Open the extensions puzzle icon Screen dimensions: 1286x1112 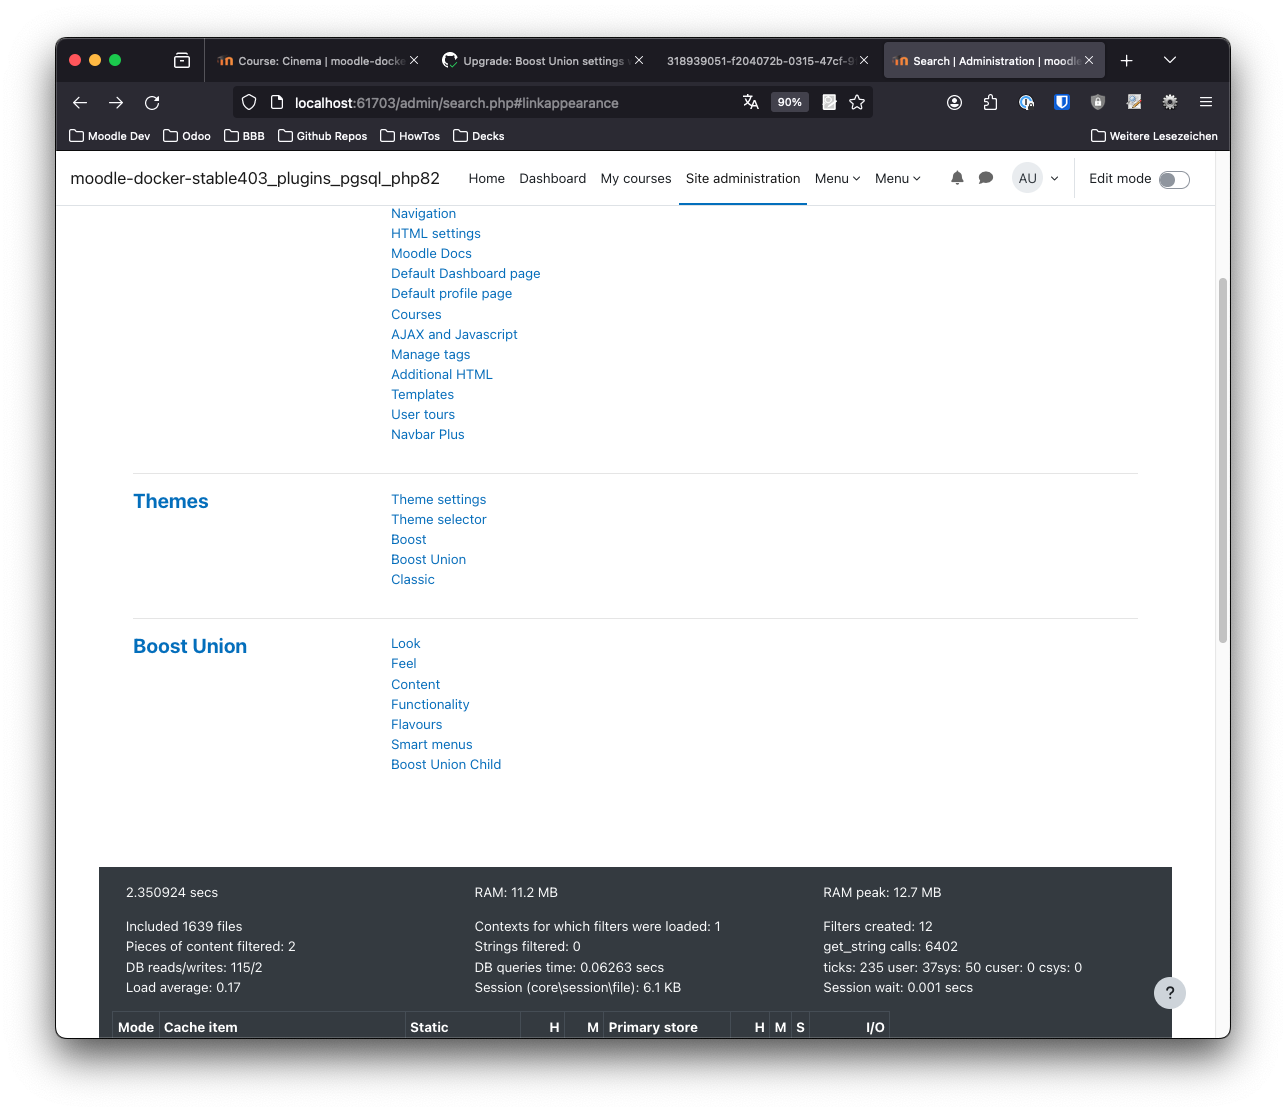(x=990, y=102)
